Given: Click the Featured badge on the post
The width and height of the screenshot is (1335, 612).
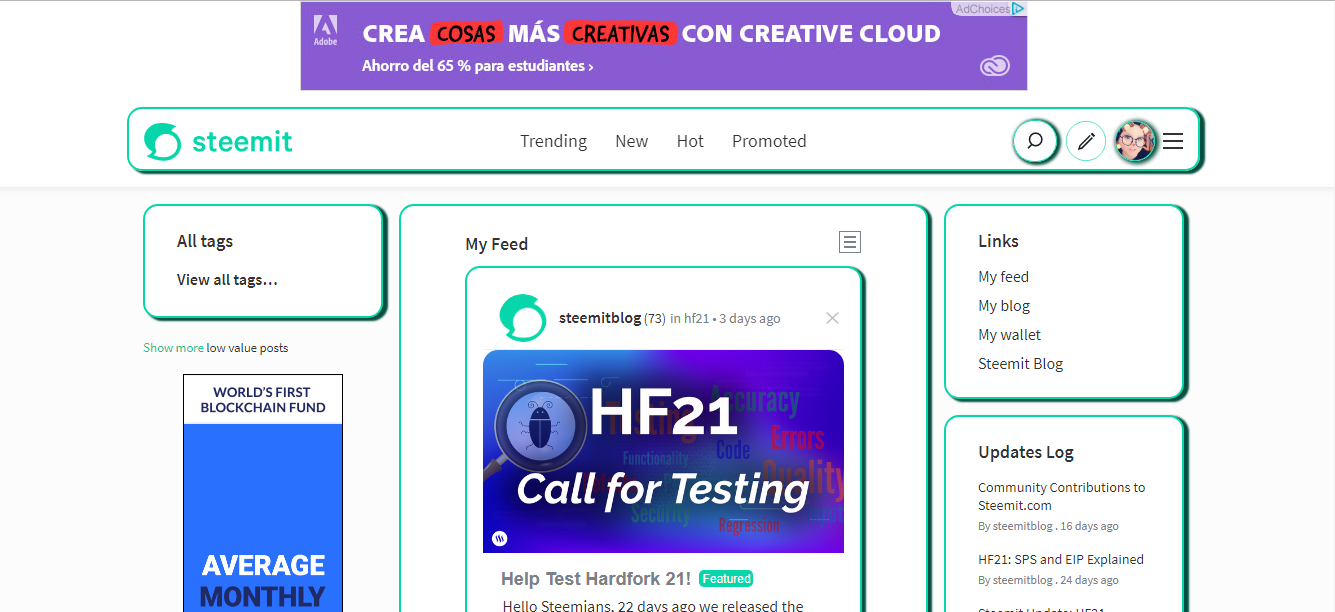Looking at the screenshot, I should pyautogui.click(x=726, y=579).
